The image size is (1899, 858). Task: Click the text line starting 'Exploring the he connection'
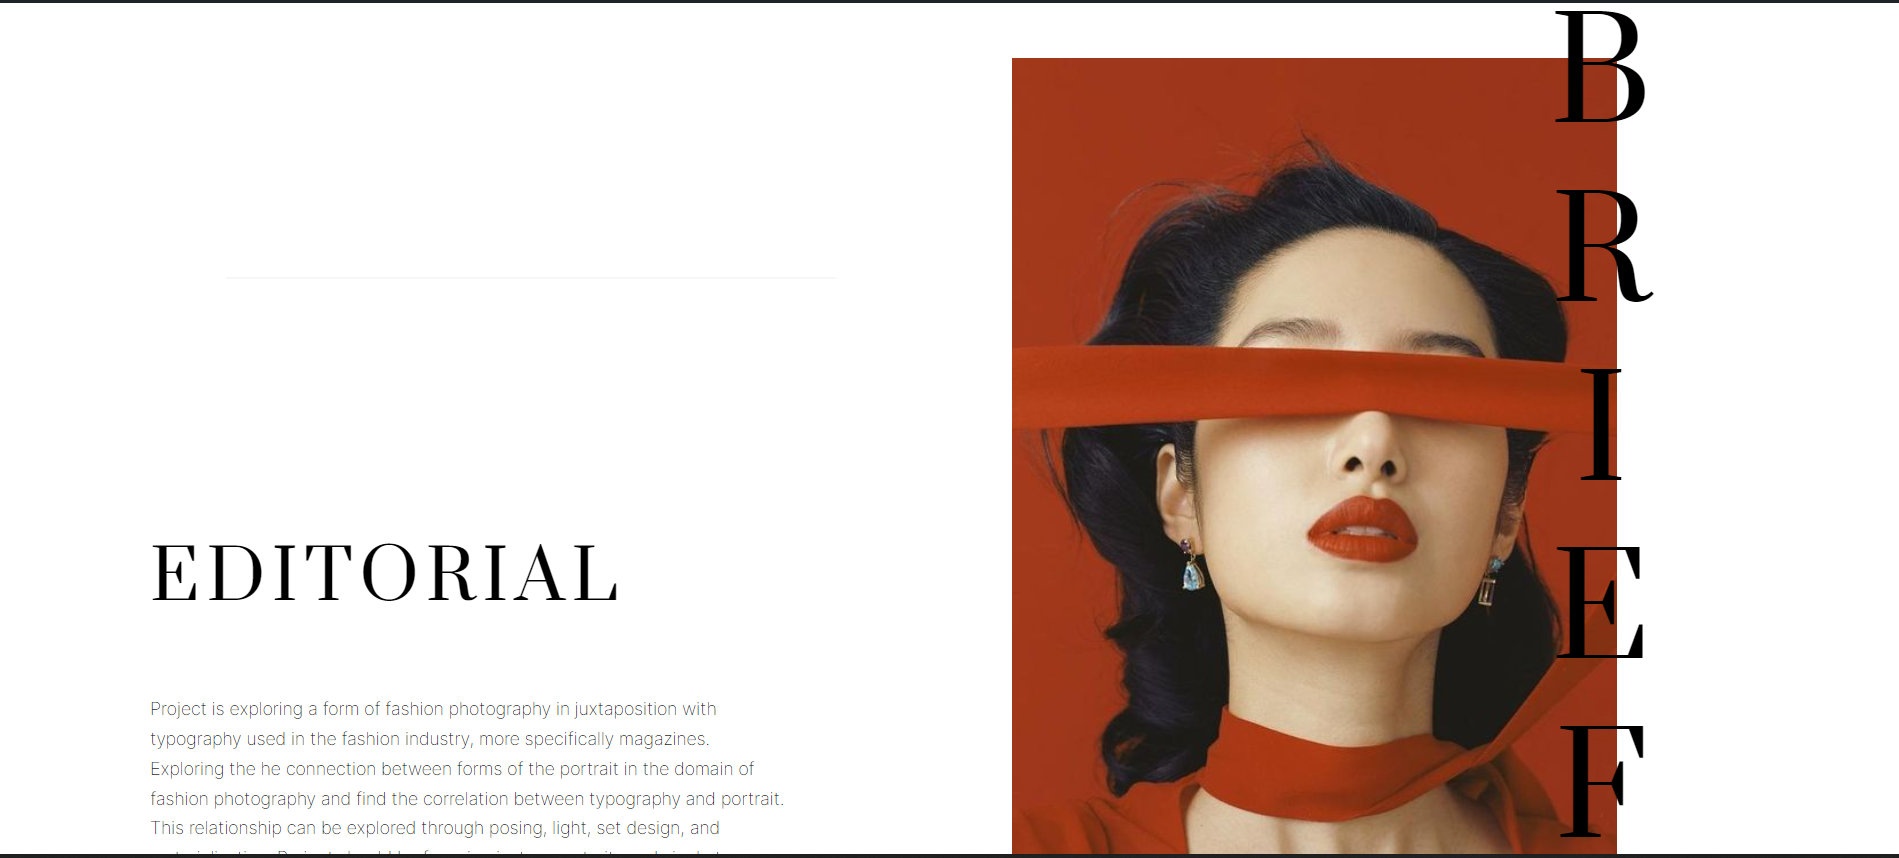pyautogui.click(x=452, y=769)
